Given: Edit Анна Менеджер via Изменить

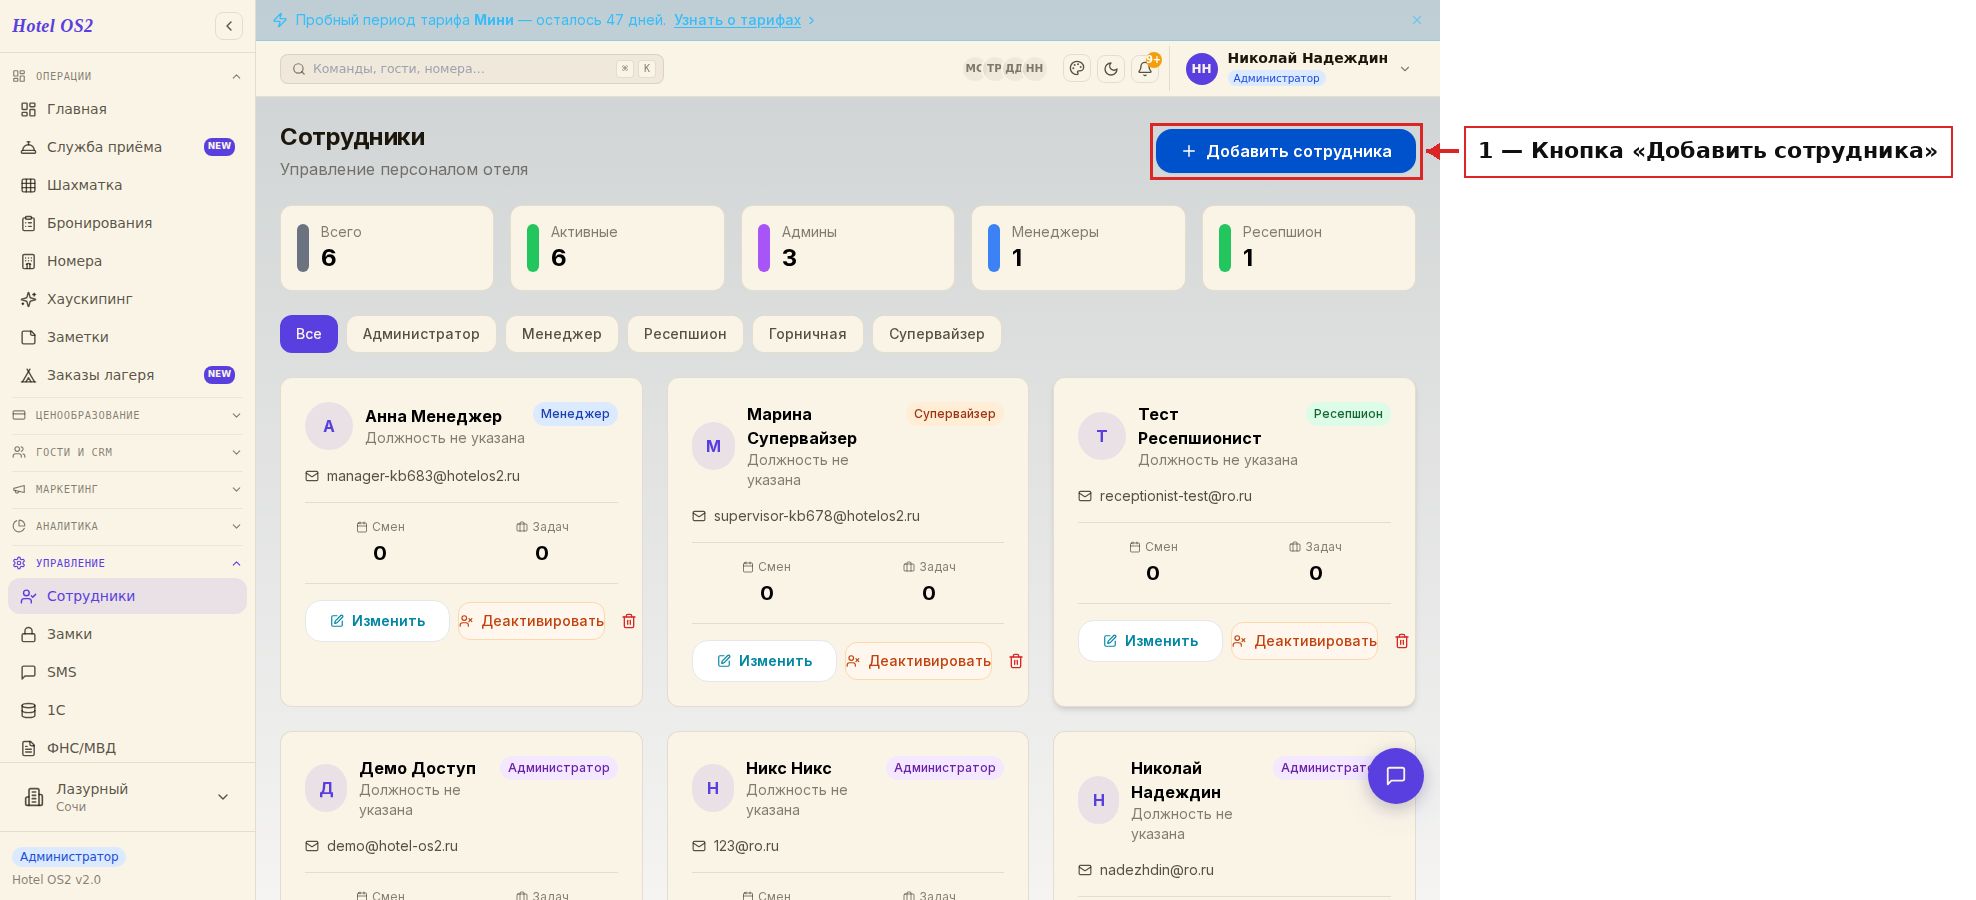Looking at the screenshot, I should (377, 621).
